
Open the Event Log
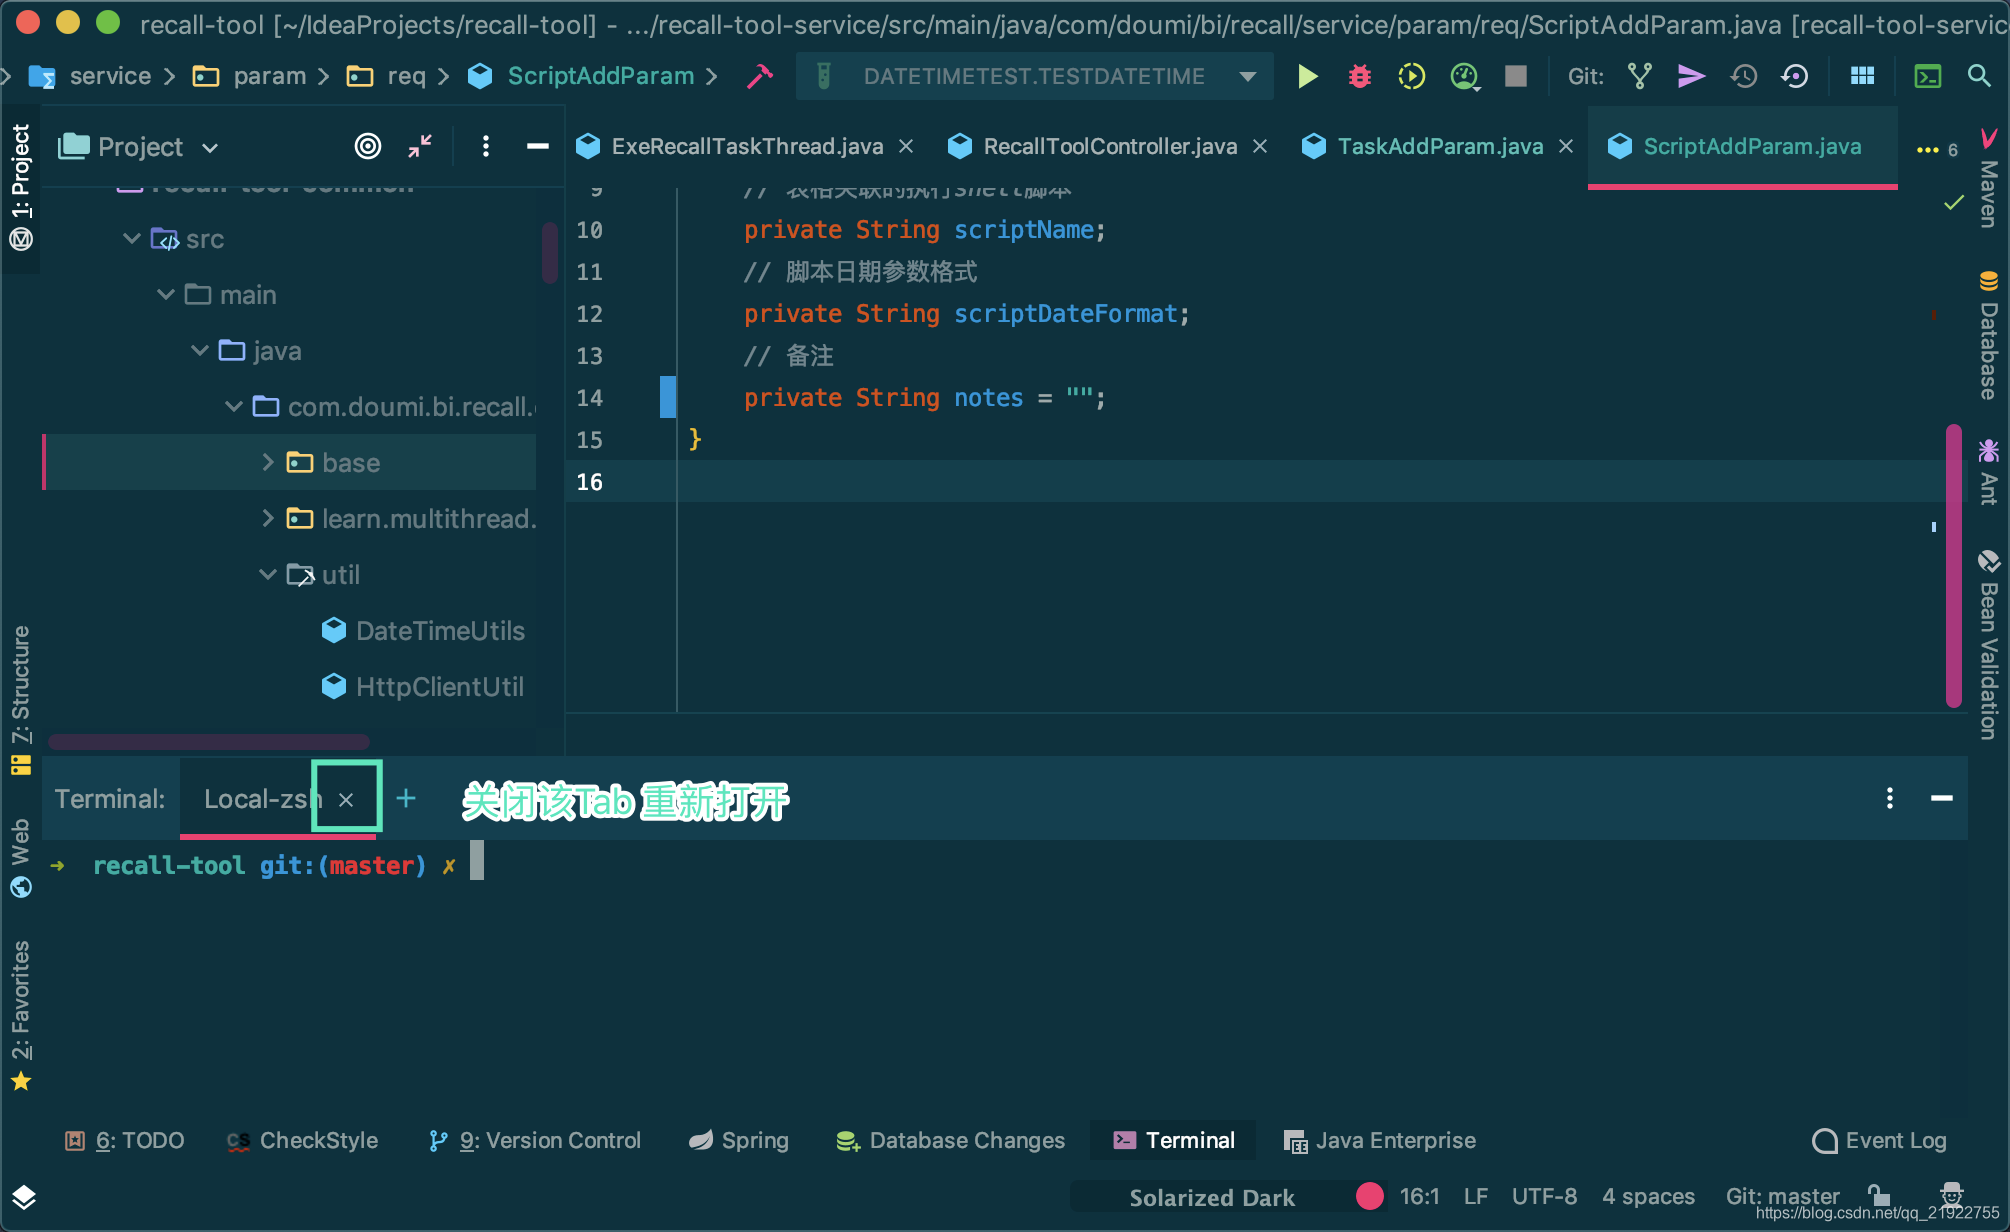(x=1880, y=1141)
